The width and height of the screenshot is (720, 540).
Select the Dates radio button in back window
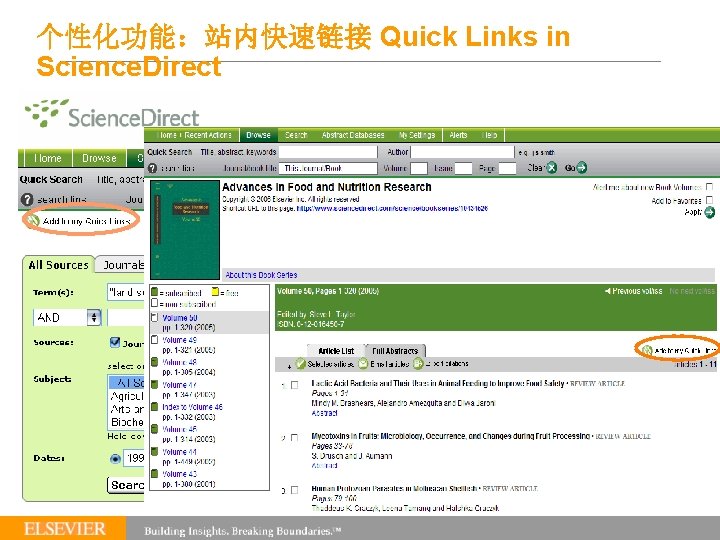[x=115, y=458]
